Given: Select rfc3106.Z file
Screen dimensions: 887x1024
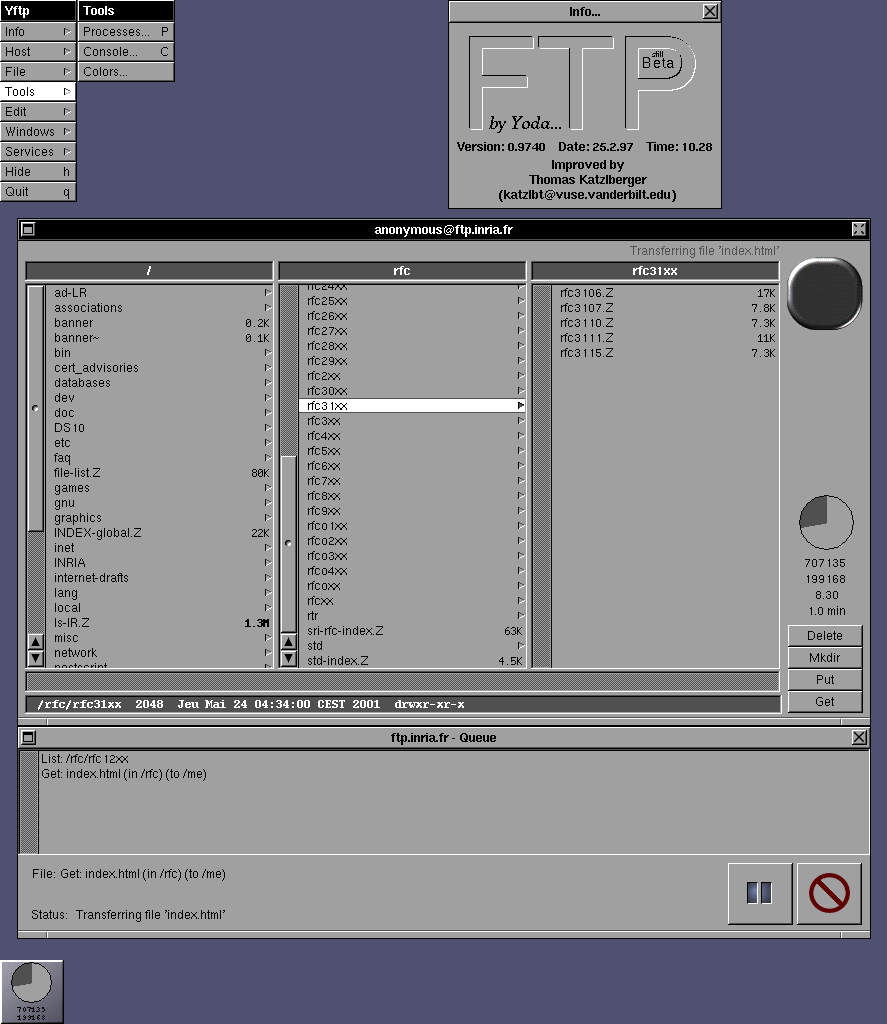Looking at the screenshot, I should [x=666, y=293].
